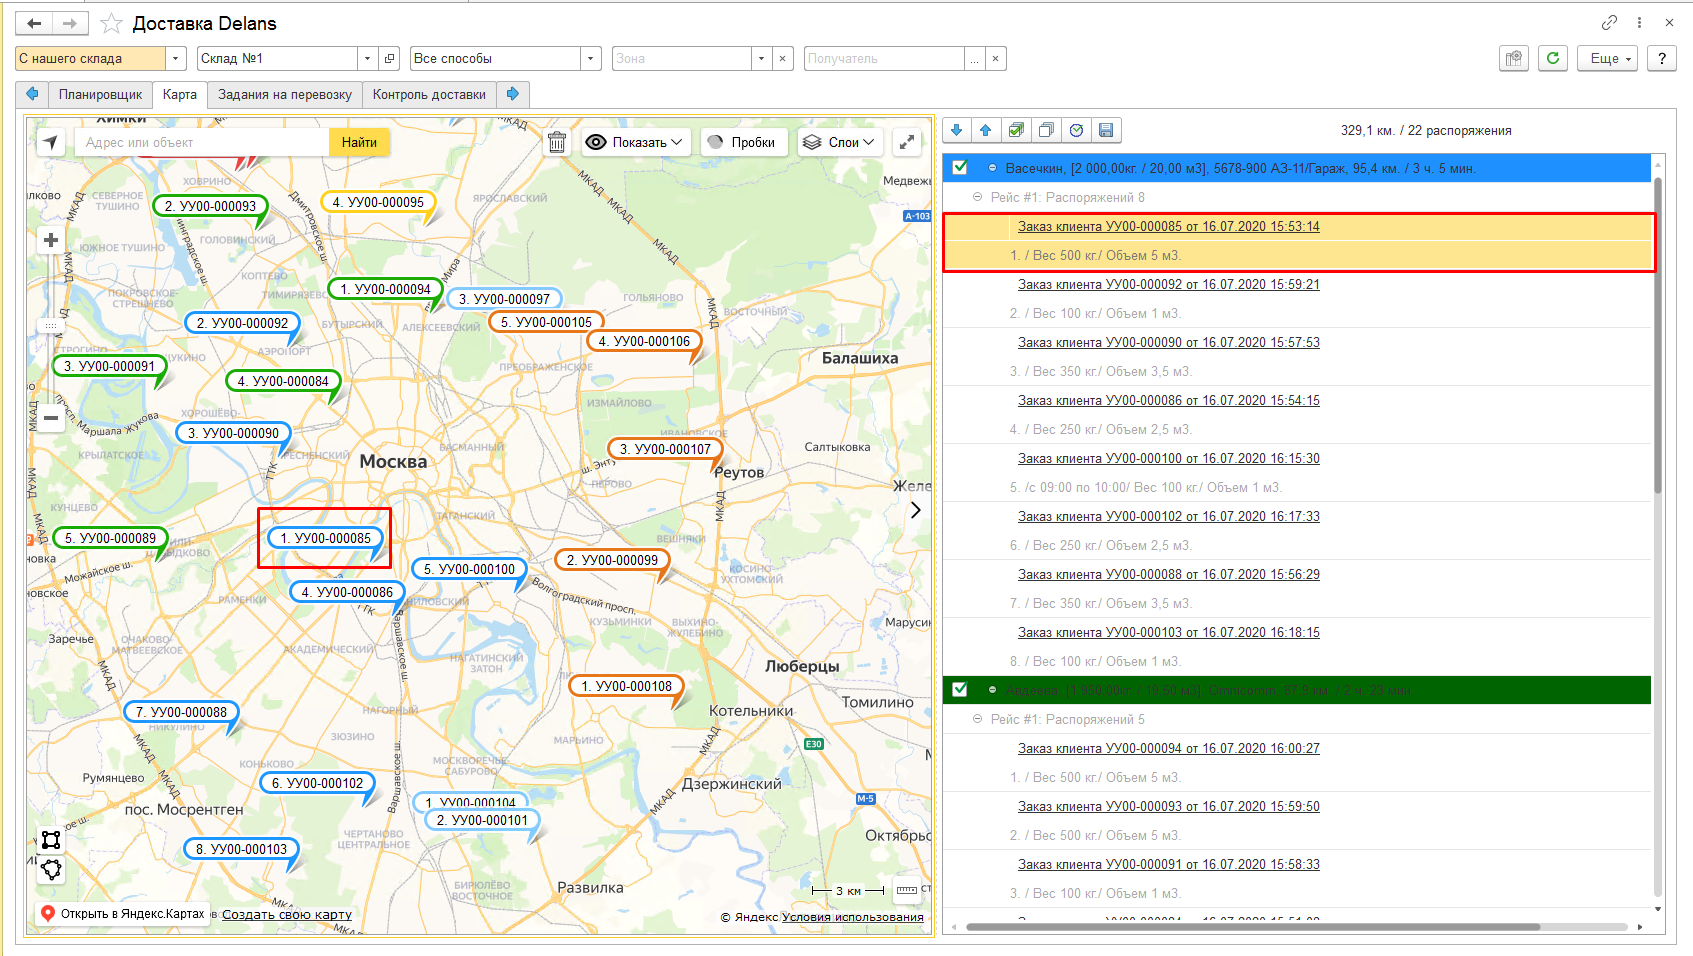The width and height of the screenshot is (1693, 956).
Task: Open Заказ клиента УУ00-000100 link
Action: coord(1168,459)
